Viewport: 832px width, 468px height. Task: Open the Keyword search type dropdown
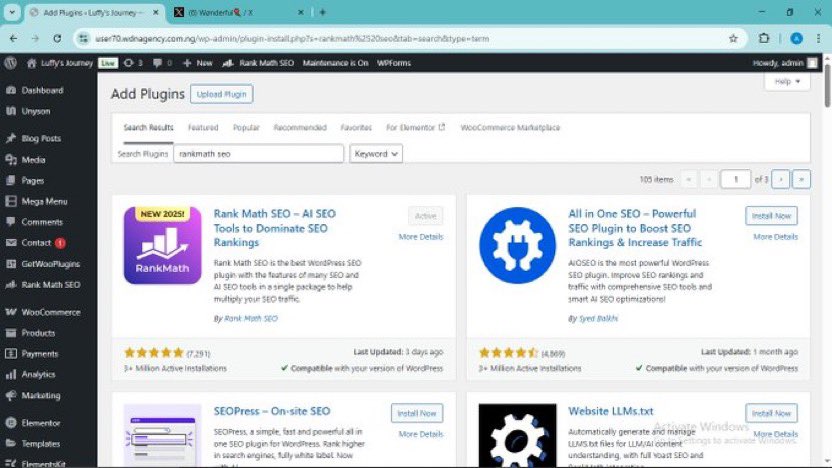pos(376,154)
